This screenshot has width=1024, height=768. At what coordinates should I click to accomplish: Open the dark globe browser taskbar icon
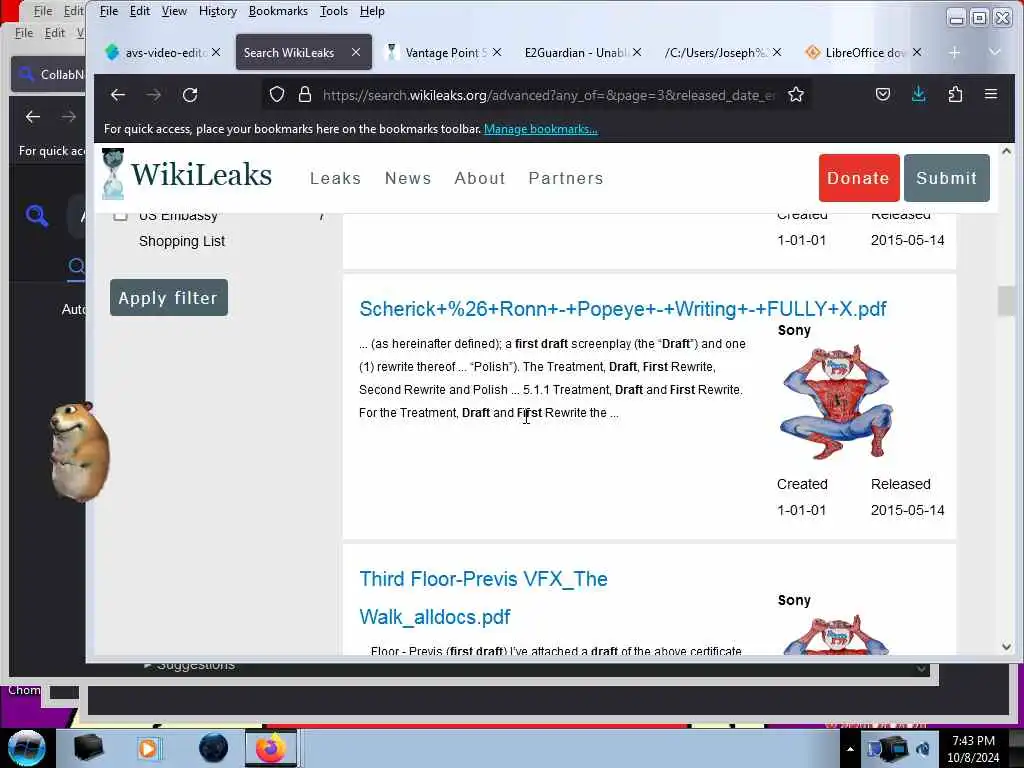[x=213, y=748]
